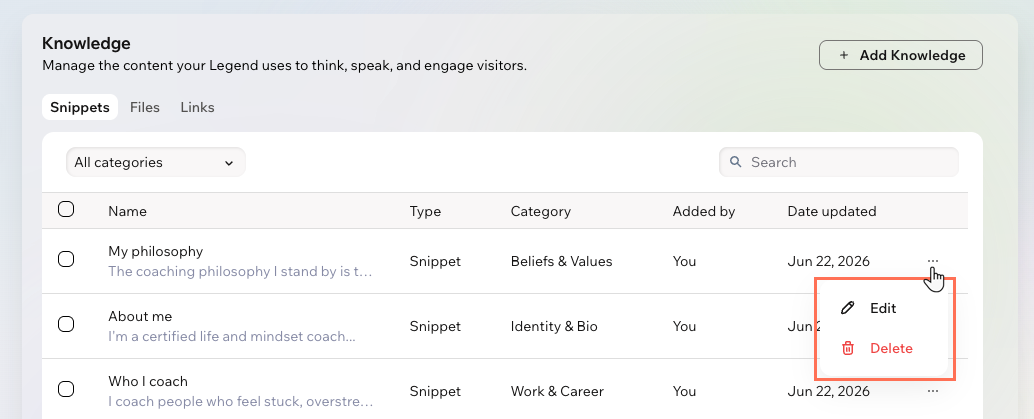This screenshot has width=1034, height=419.
Task: Open more actions for My philosophy row
Action: (932, 261)
